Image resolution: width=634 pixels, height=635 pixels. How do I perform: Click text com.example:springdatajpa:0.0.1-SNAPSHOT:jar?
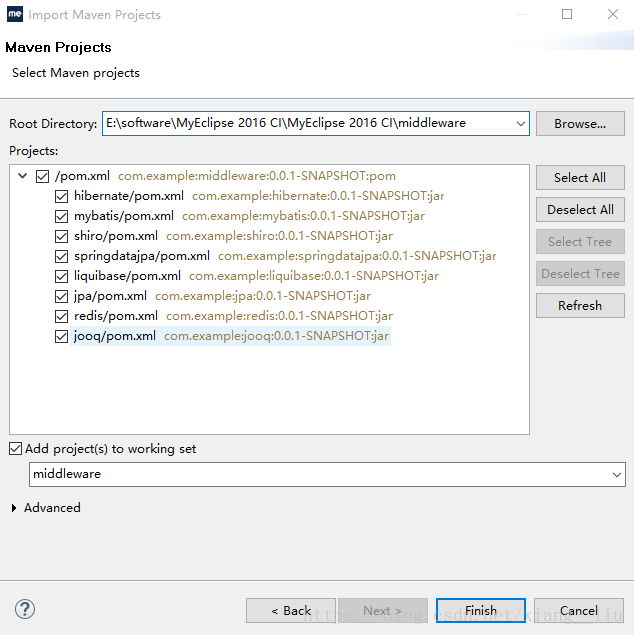click(x=357, y=256)
